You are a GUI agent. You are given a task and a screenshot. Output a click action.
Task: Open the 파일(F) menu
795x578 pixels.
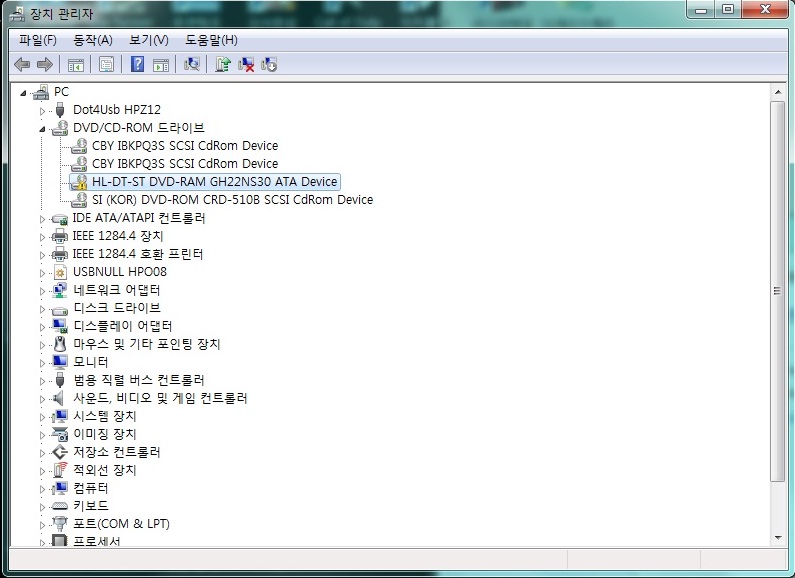point(38,40)
